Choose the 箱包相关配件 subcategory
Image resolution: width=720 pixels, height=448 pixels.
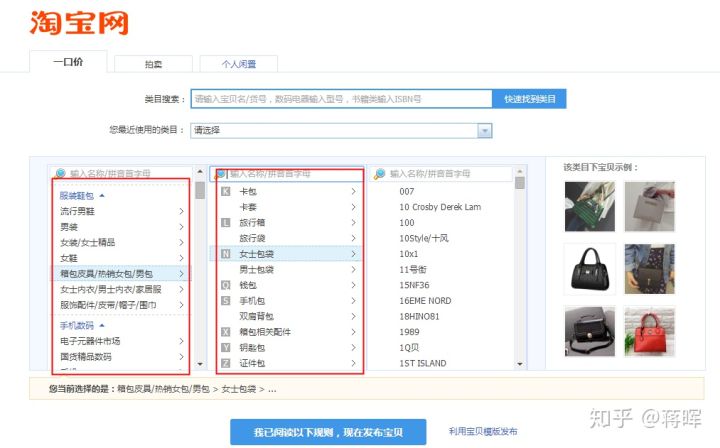(x=287, y=332)
